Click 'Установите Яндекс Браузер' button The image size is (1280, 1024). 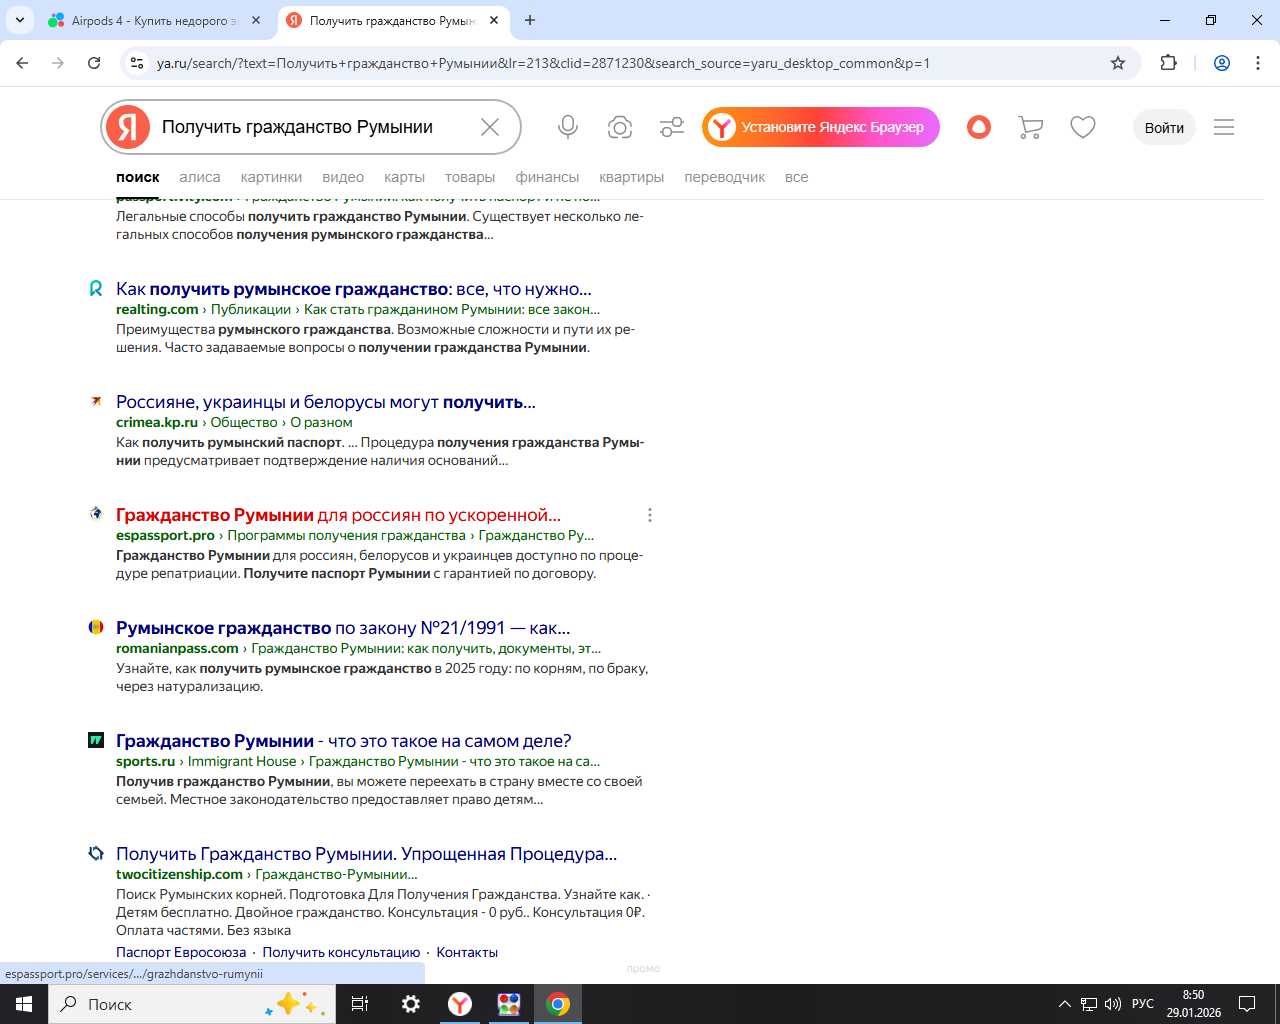[x=821, y=127]
